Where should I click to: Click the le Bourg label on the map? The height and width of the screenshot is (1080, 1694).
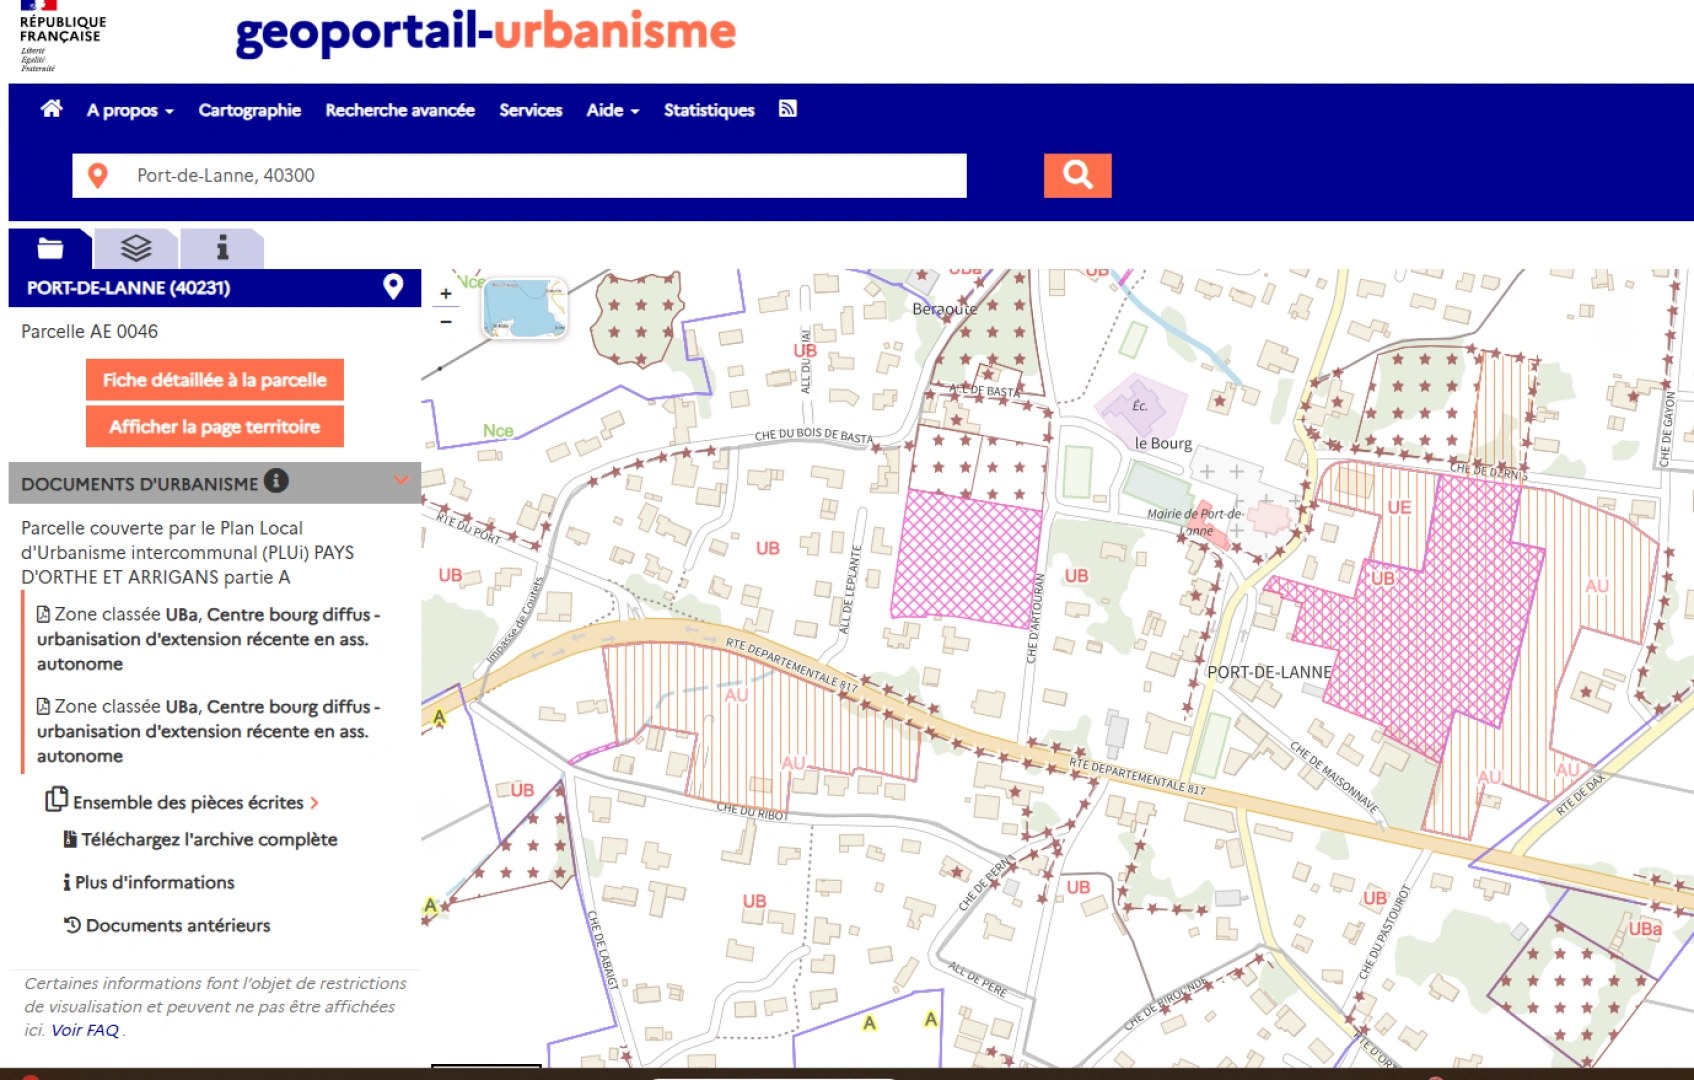coord(1163,443)
